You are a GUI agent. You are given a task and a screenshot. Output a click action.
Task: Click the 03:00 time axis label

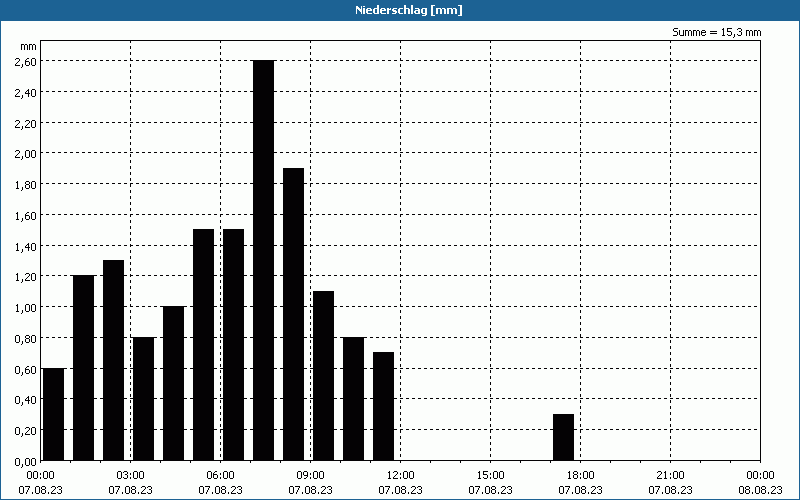[x=131, y=476]
